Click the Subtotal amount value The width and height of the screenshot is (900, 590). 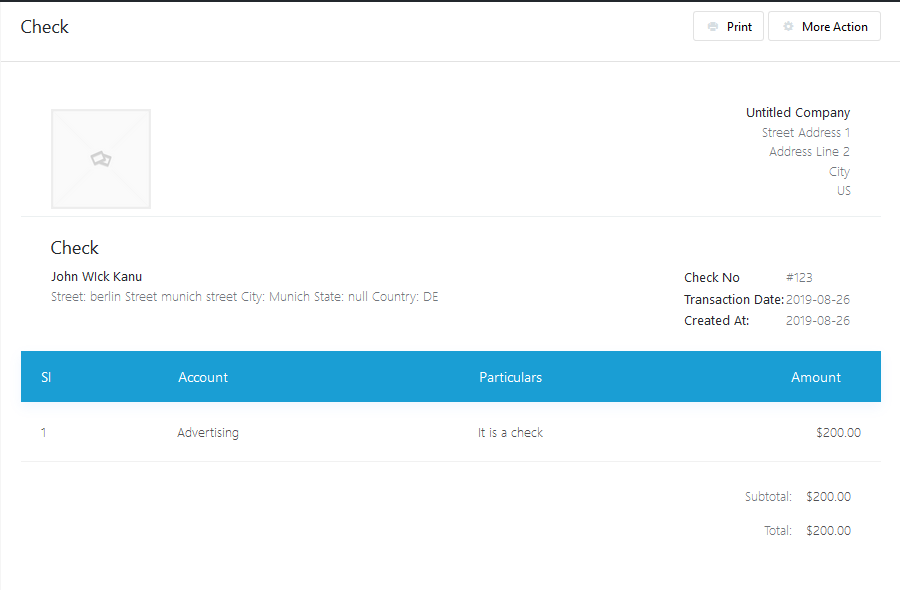tap(828, 497)
